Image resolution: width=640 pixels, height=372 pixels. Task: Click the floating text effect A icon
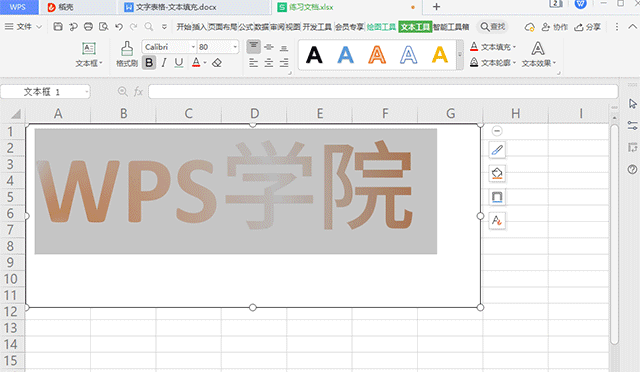click(x=497, y=221)
